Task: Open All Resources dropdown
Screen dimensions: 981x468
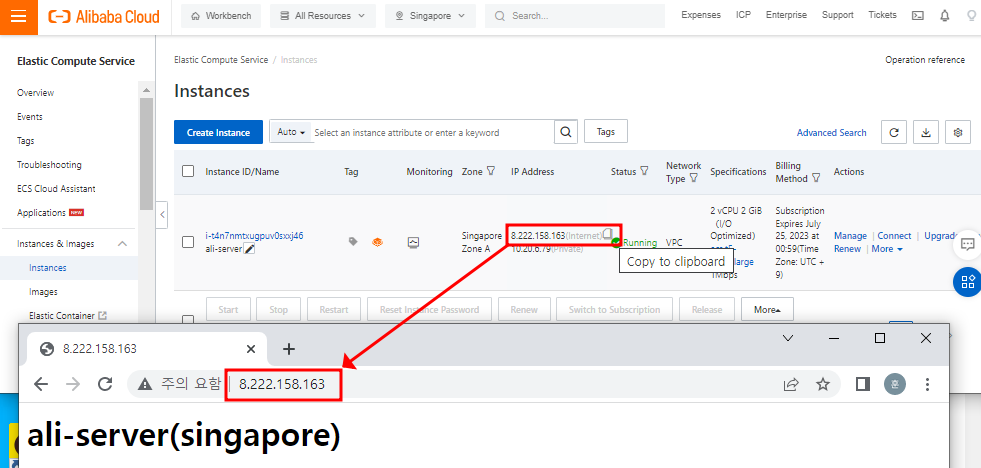Action: [323, 16]
